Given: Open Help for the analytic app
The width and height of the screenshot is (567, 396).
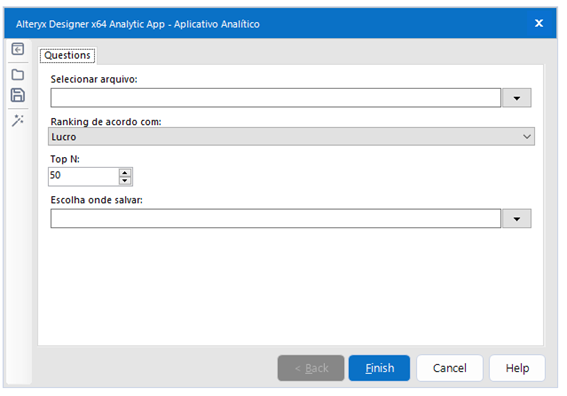Looking at the screenshot, I should [517, 368].
